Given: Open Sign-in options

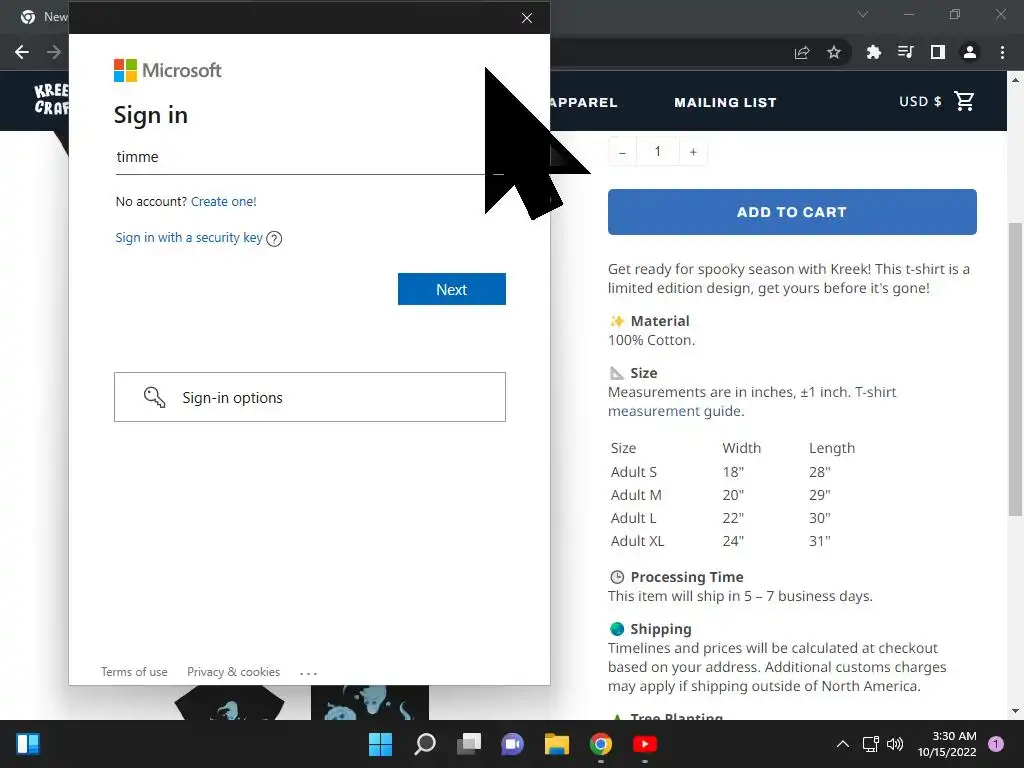Looking at the screenshot, I should coord(310,397).
